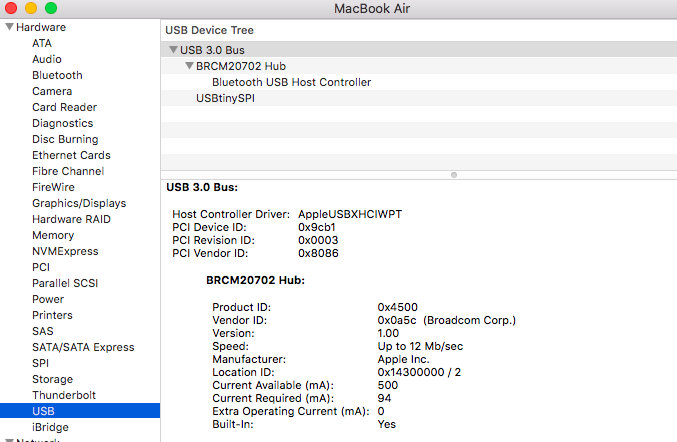Select the USBtinySPI device
The width and height of the screenshot is (677, 442).
coord(225,98)
